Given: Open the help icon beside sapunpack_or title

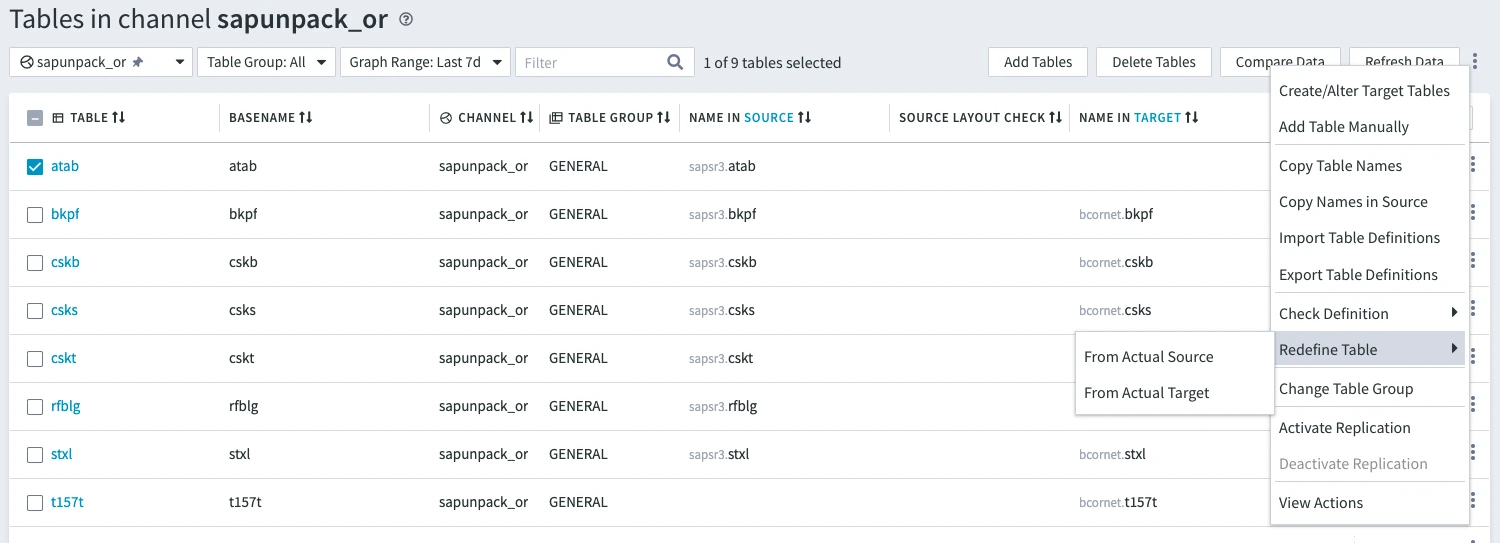Looking at the screenshot, I should tap(405, 19).
